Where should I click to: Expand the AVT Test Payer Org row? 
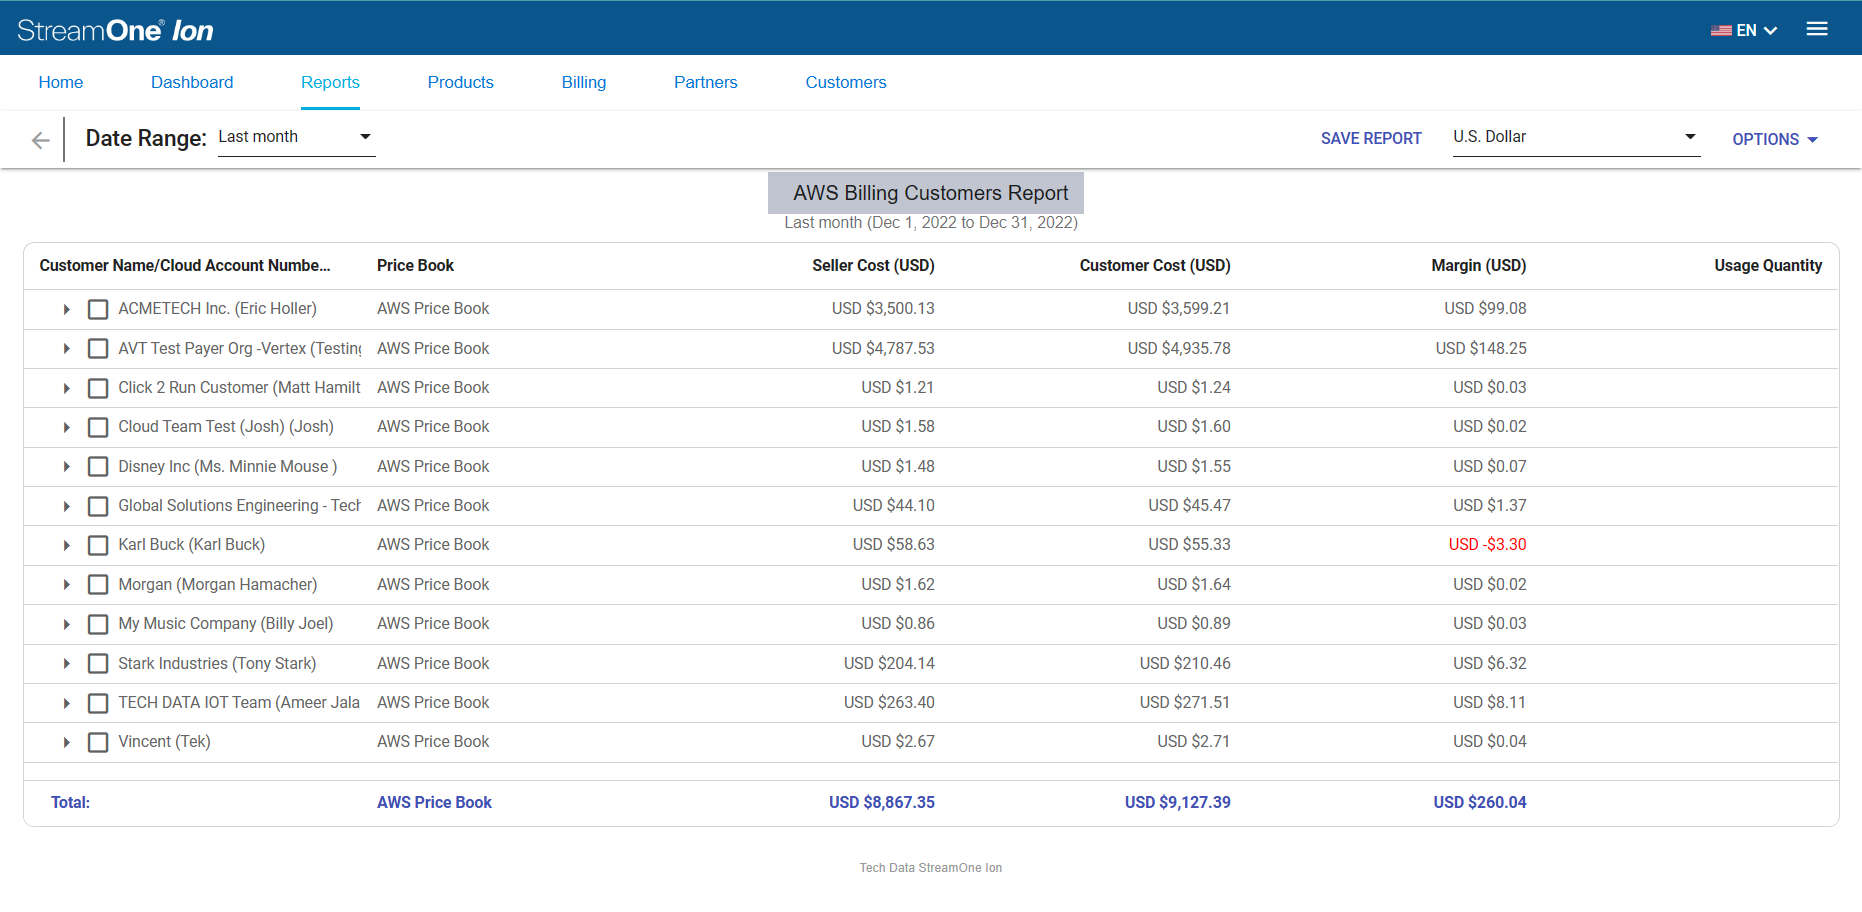point(66,349)
